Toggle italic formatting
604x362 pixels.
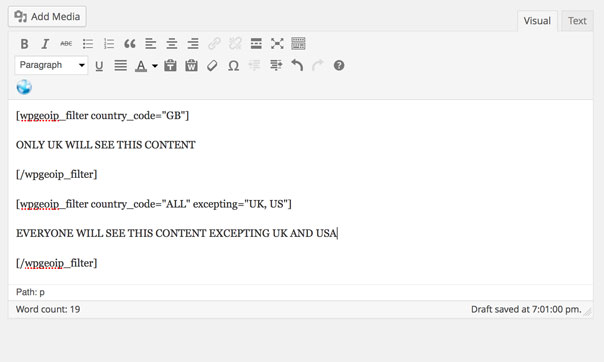point(45,44)
